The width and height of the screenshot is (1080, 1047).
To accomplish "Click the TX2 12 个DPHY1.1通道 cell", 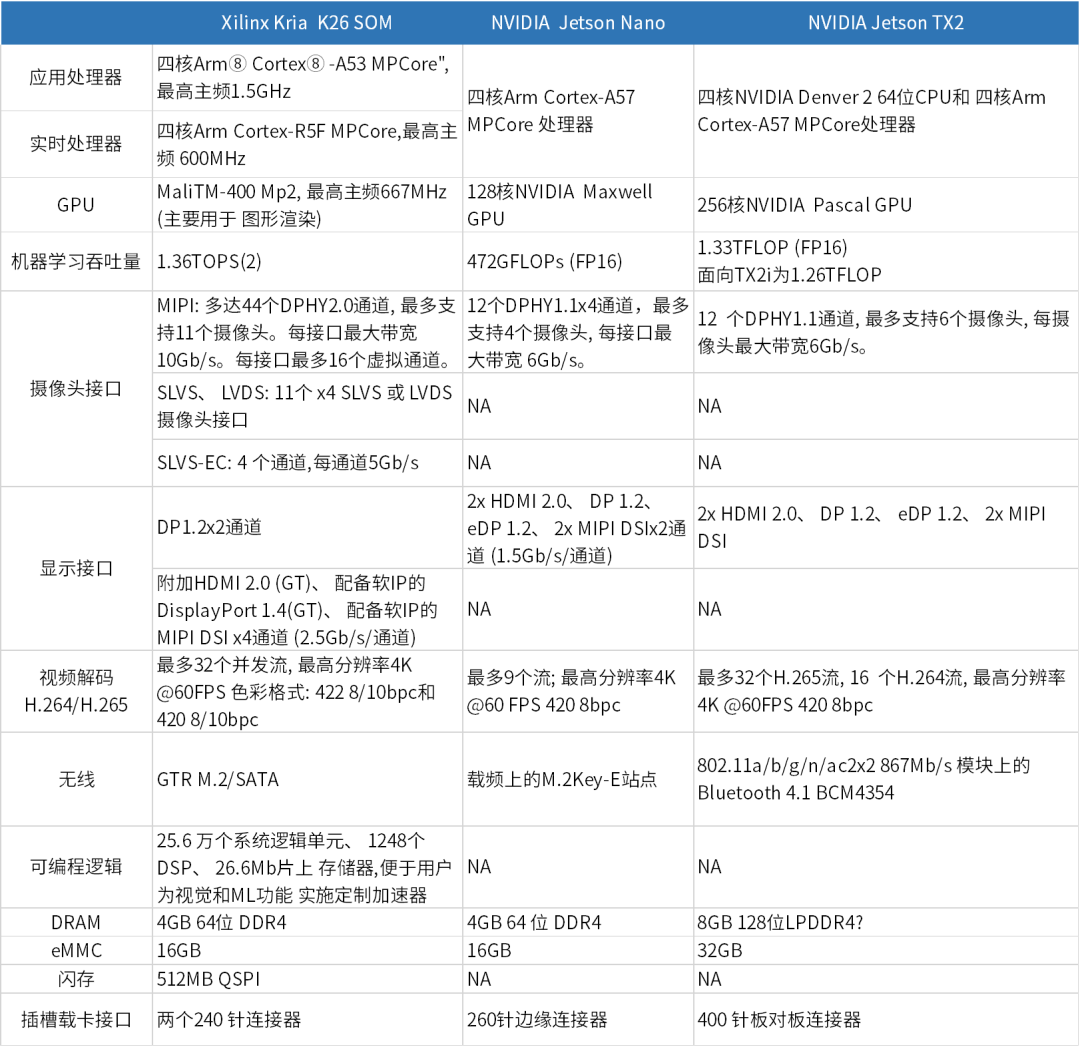I will [886, 332].
